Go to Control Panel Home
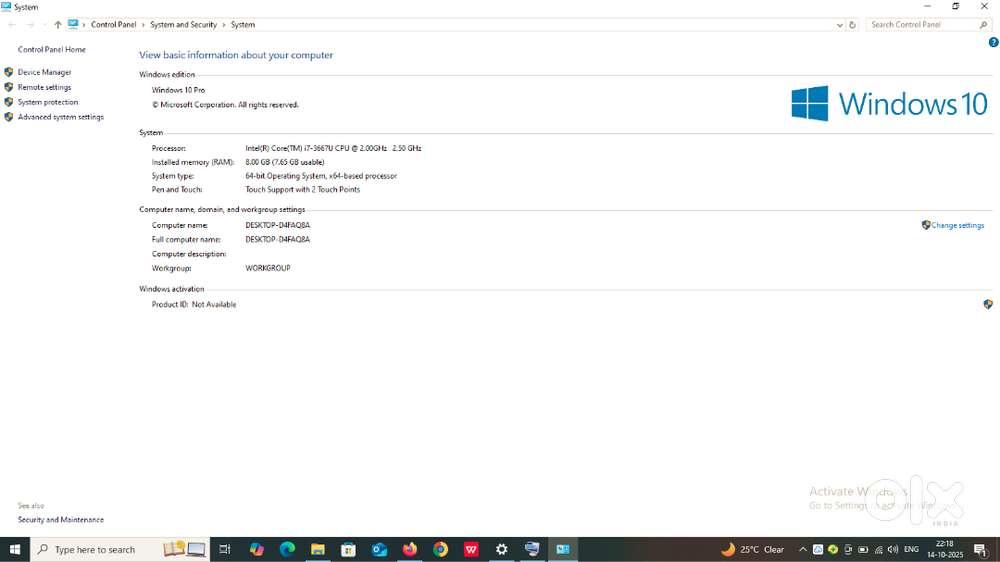 52,49
